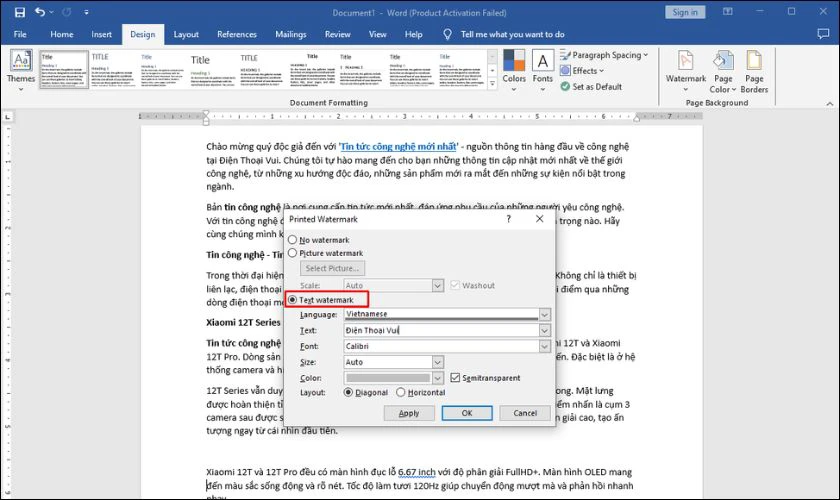Open the File tab
Viewport: 840px width, 500px height.
point(20,34)
